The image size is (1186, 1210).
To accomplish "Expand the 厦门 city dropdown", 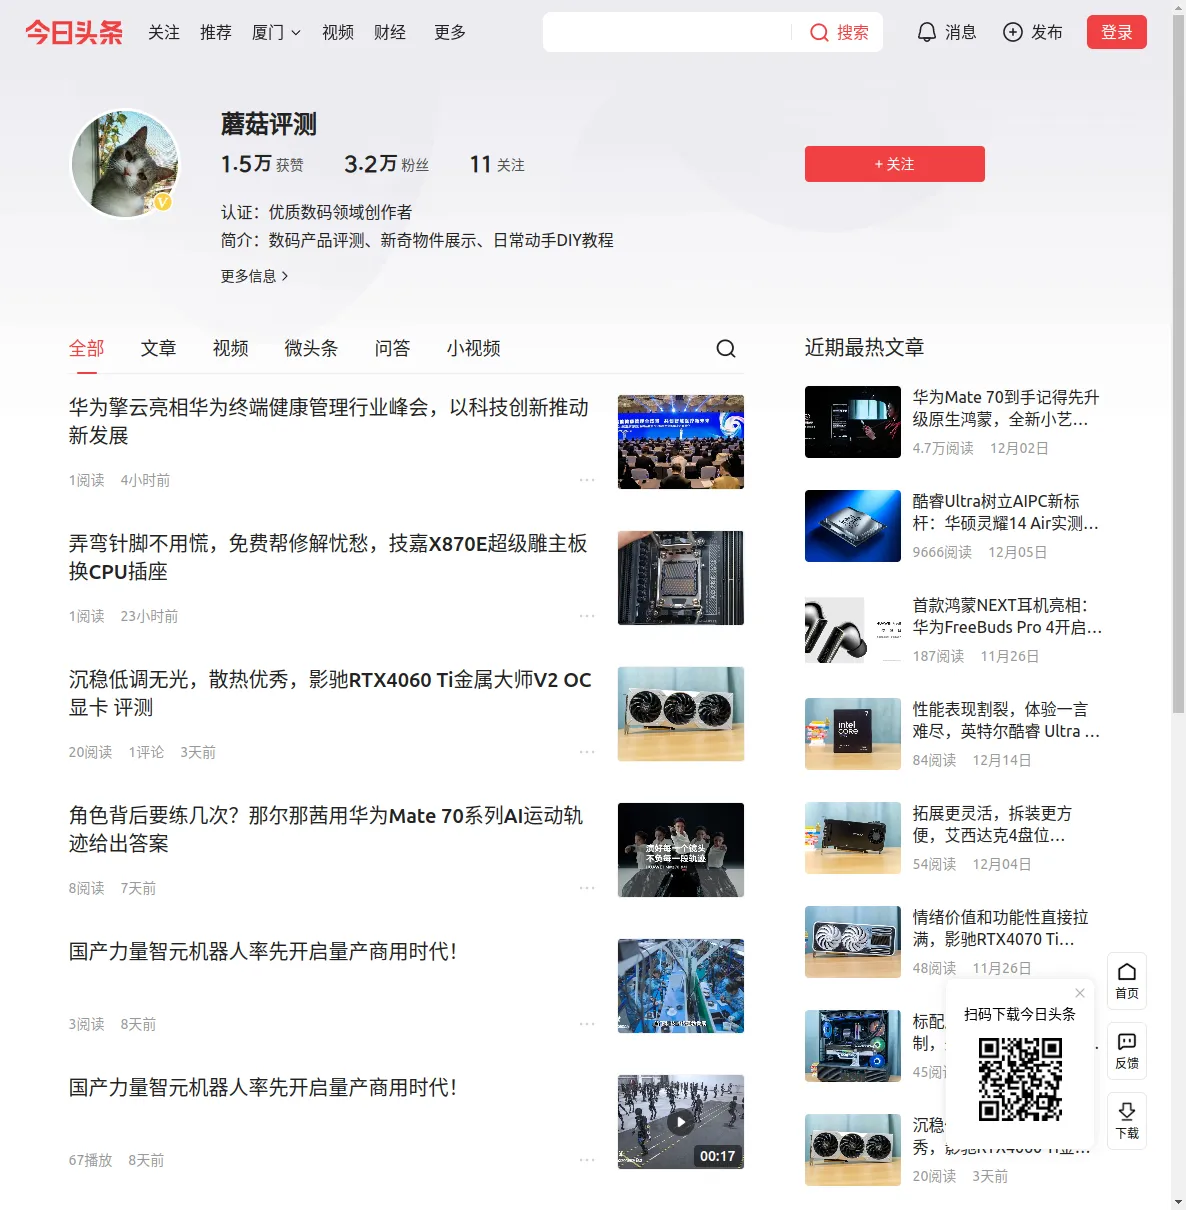I will coord(276,32).
